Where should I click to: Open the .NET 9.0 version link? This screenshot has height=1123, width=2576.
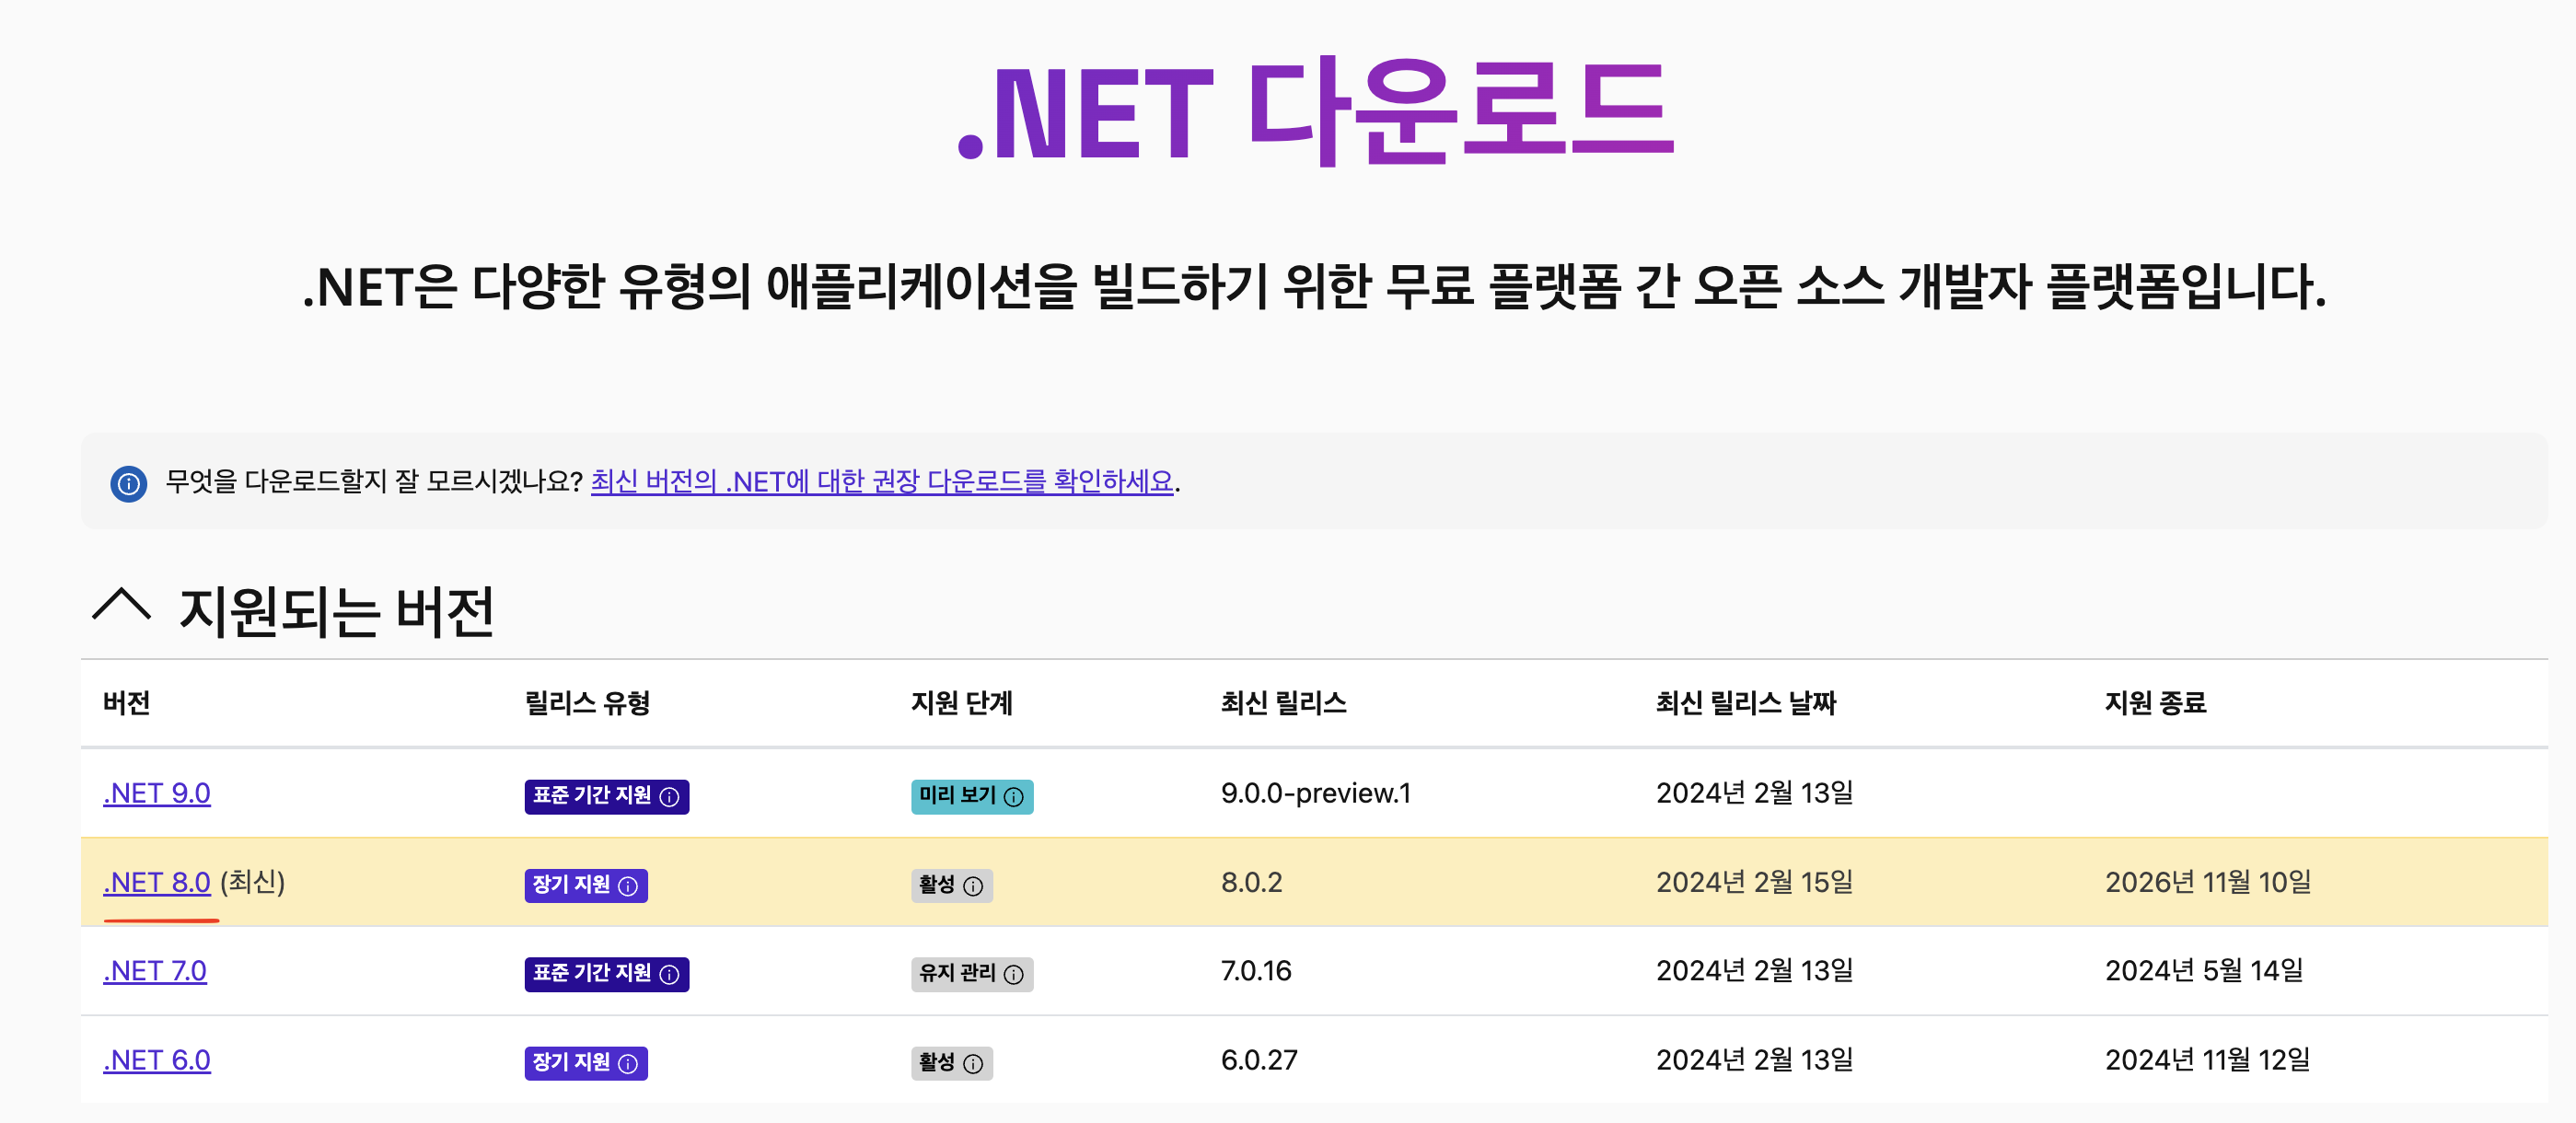pyautogui.click(x=157, y=794)
